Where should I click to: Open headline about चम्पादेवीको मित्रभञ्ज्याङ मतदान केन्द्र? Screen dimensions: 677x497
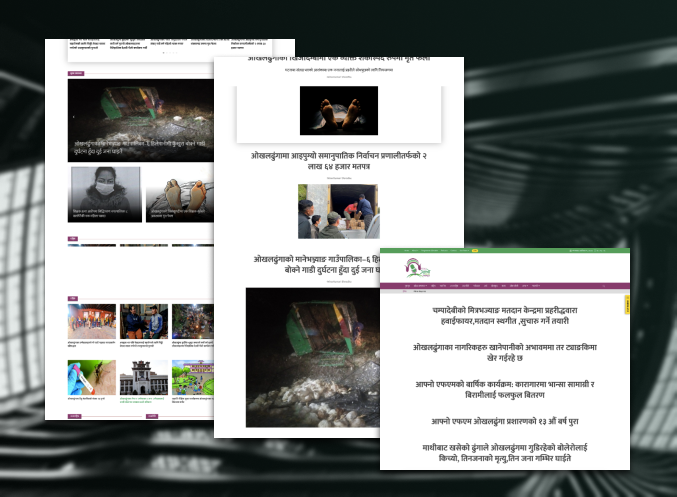[504, 316]
